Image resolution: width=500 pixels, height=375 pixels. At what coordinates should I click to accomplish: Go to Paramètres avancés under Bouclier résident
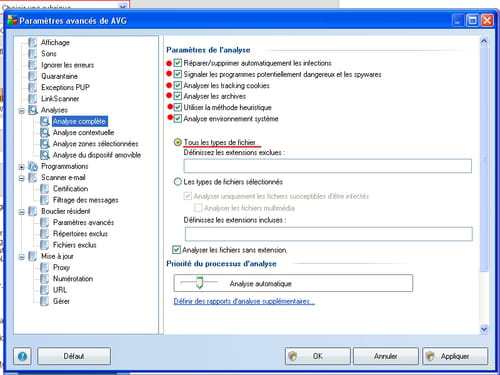[83, 222]
